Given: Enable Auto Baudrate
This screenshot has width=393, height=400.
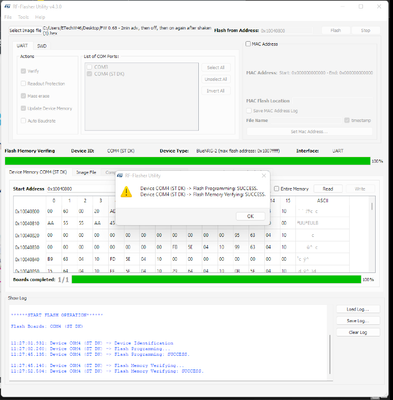Looking at the screenshot, I should pyautogui.click(x=23, y=121).
